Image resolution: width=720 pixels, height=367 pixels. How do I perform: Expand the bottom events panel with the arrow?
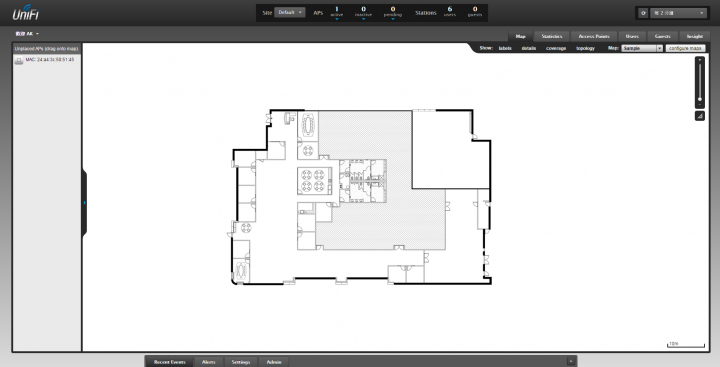[570, 361]
